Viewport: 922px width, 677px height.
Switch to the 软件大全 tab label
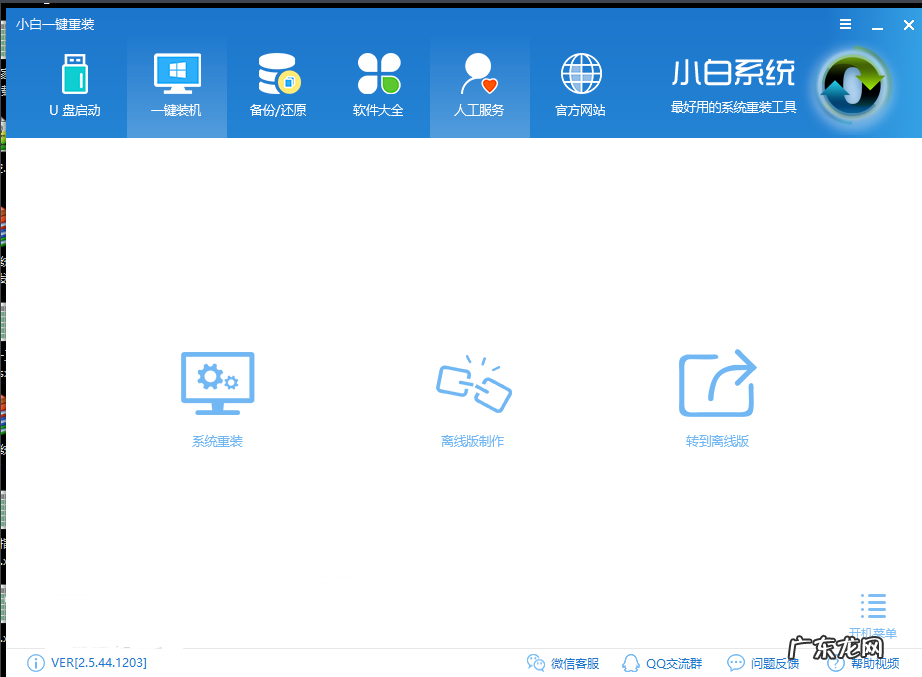tap(378, 111)
